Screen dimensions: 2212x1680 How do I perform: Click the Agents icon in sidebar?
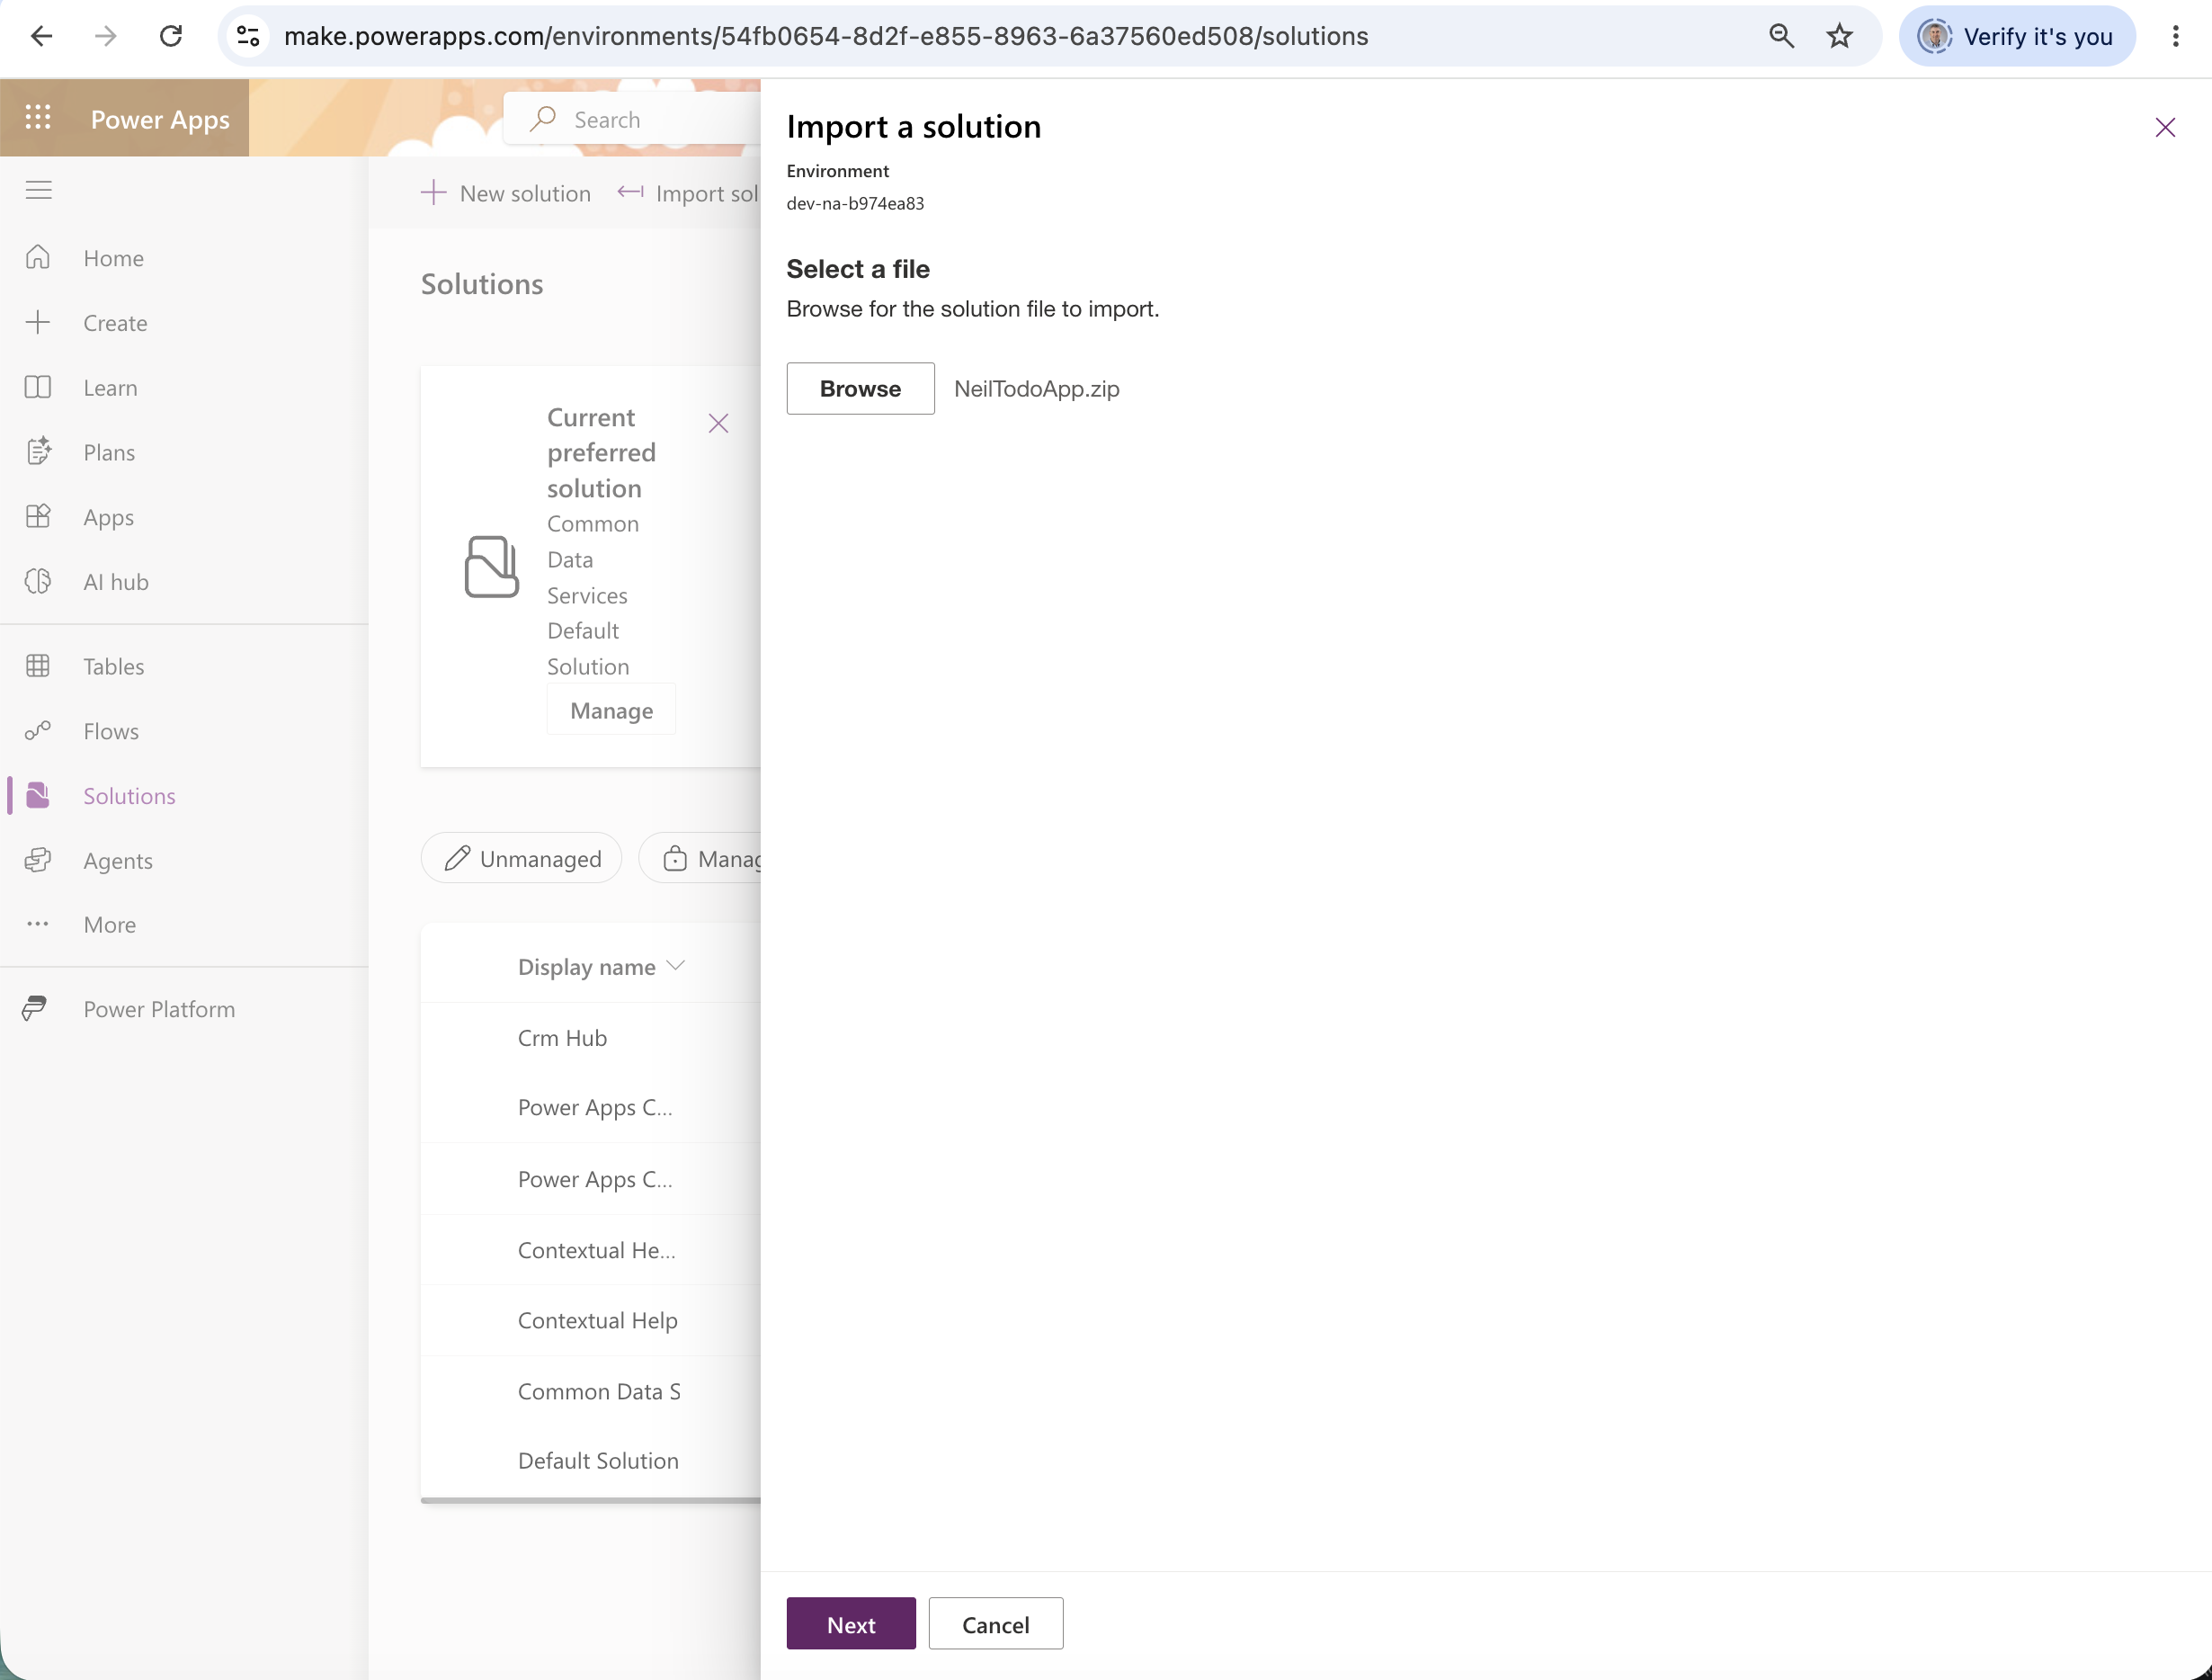[38, 860]
